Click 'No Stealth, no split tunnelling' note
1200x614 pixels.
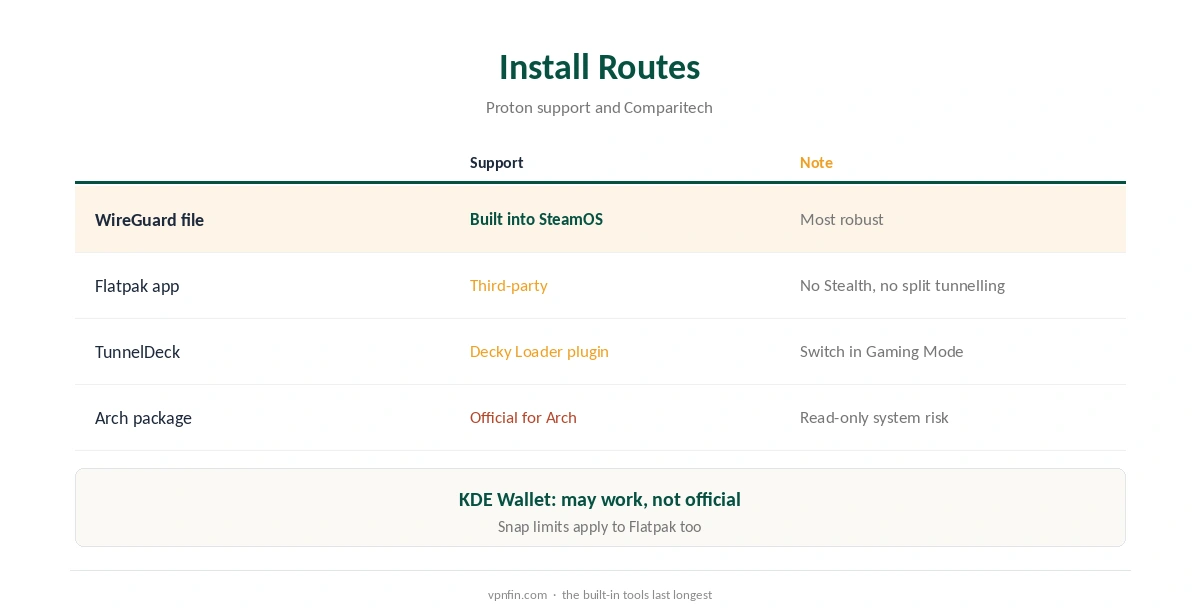[x=902, y=285]
